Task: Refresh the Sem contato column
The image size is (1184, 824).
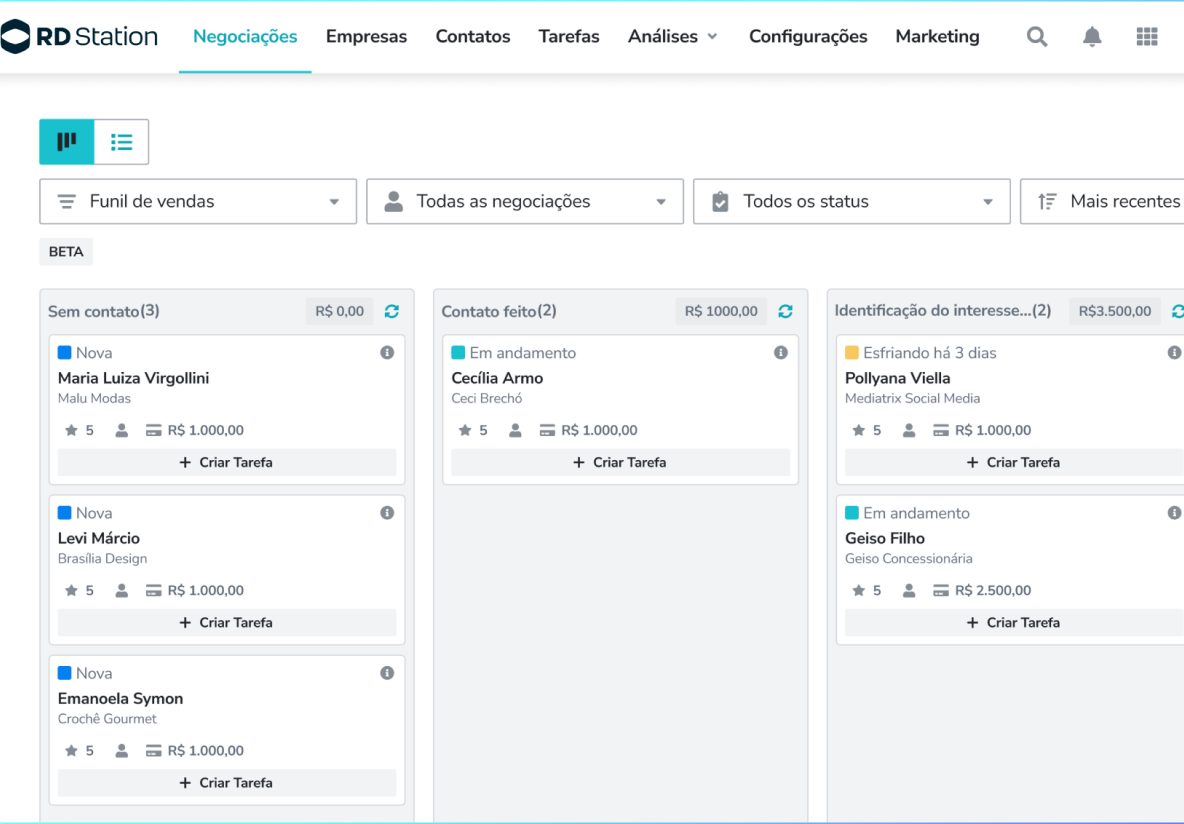Action: point(392,311)
